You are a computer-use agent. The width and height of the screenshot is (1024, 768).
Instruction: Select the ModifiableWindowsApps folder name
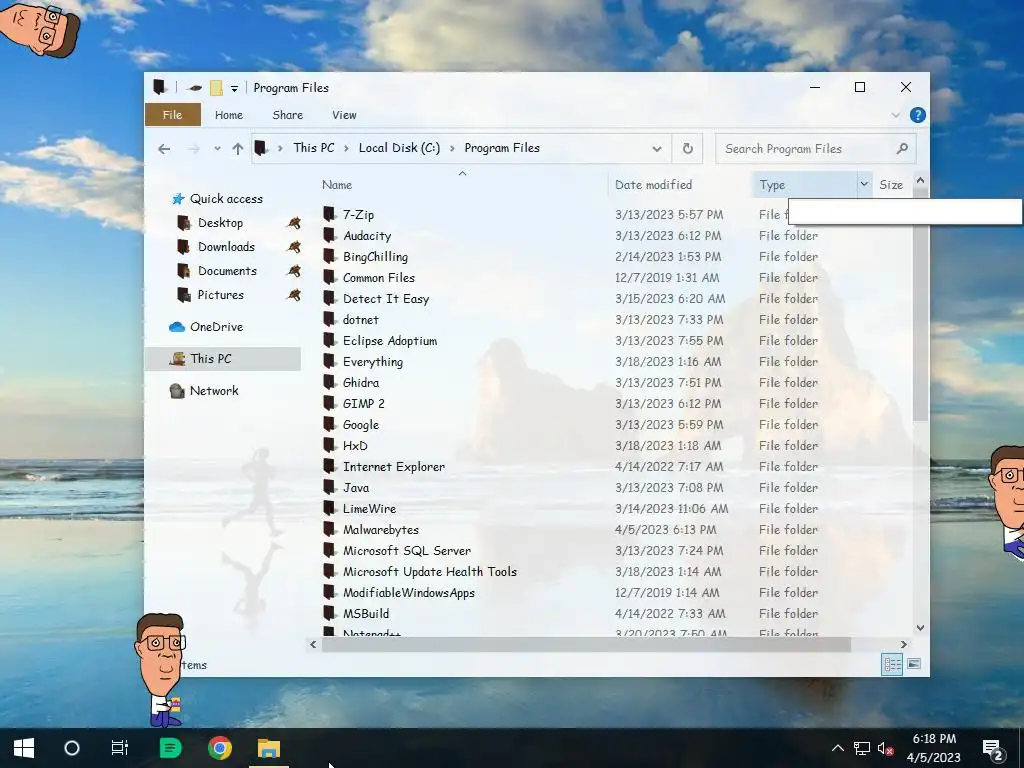(409, 592)
